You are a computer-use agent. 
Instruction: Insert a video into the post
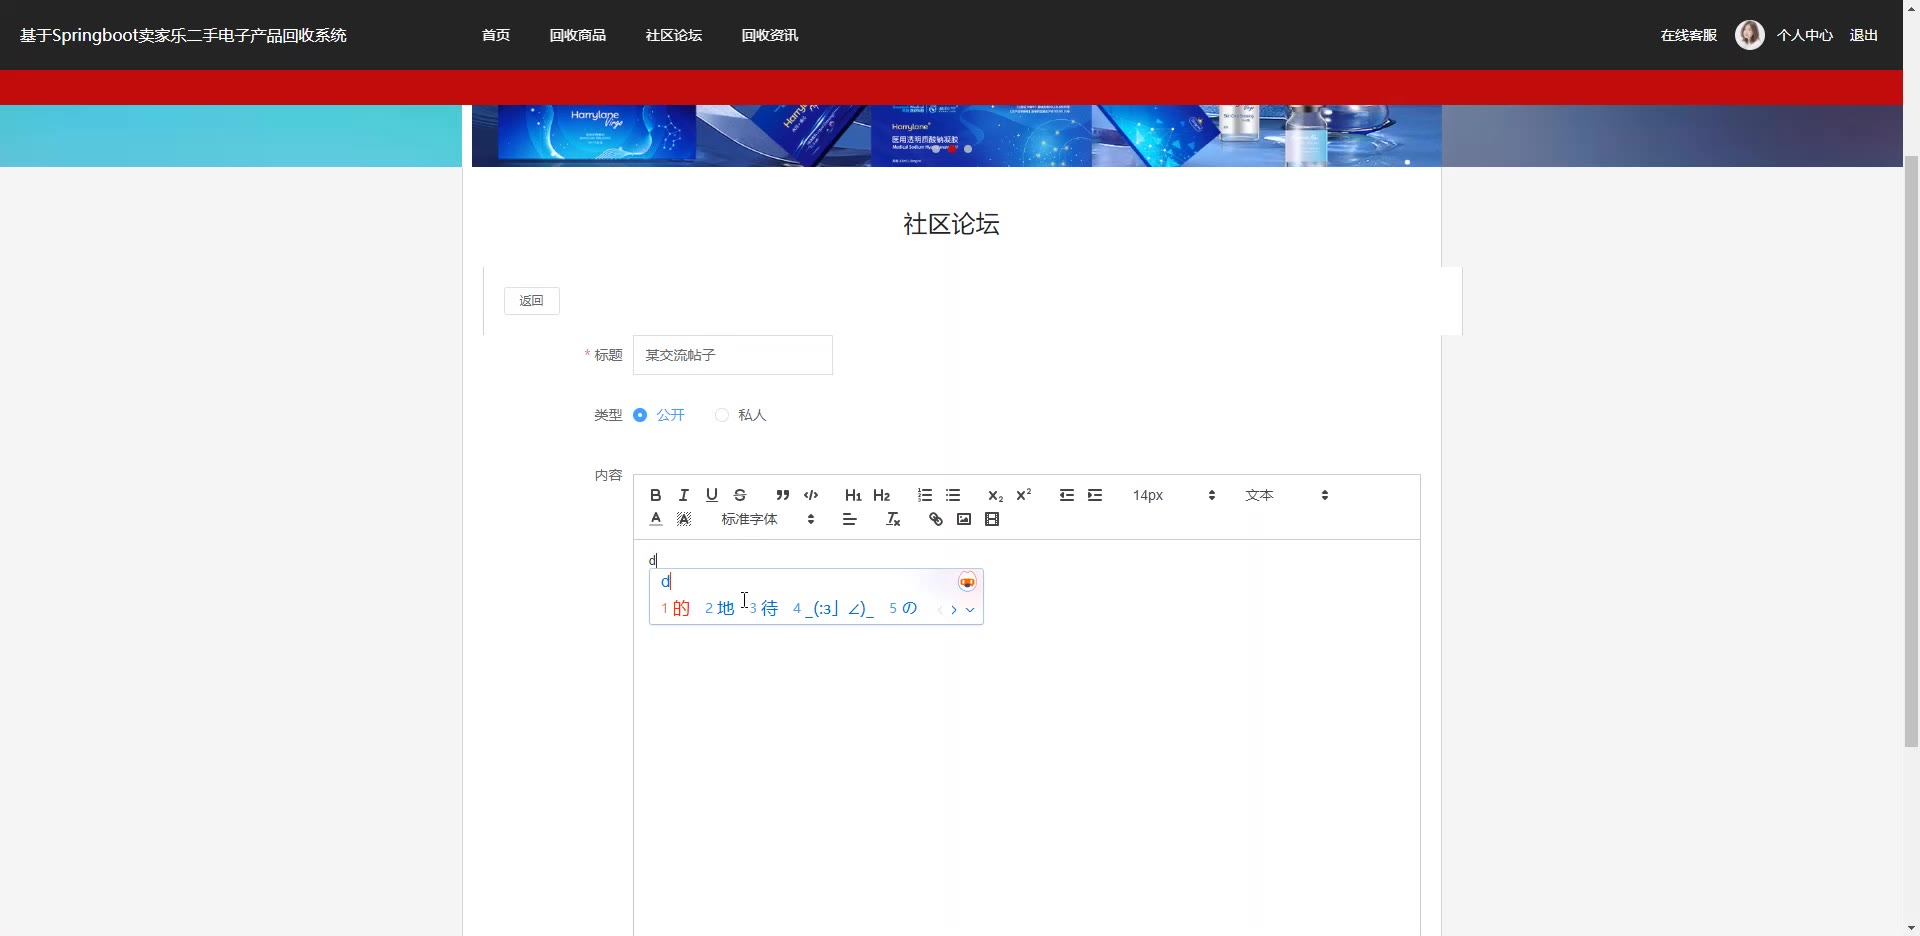click(992, 519)
